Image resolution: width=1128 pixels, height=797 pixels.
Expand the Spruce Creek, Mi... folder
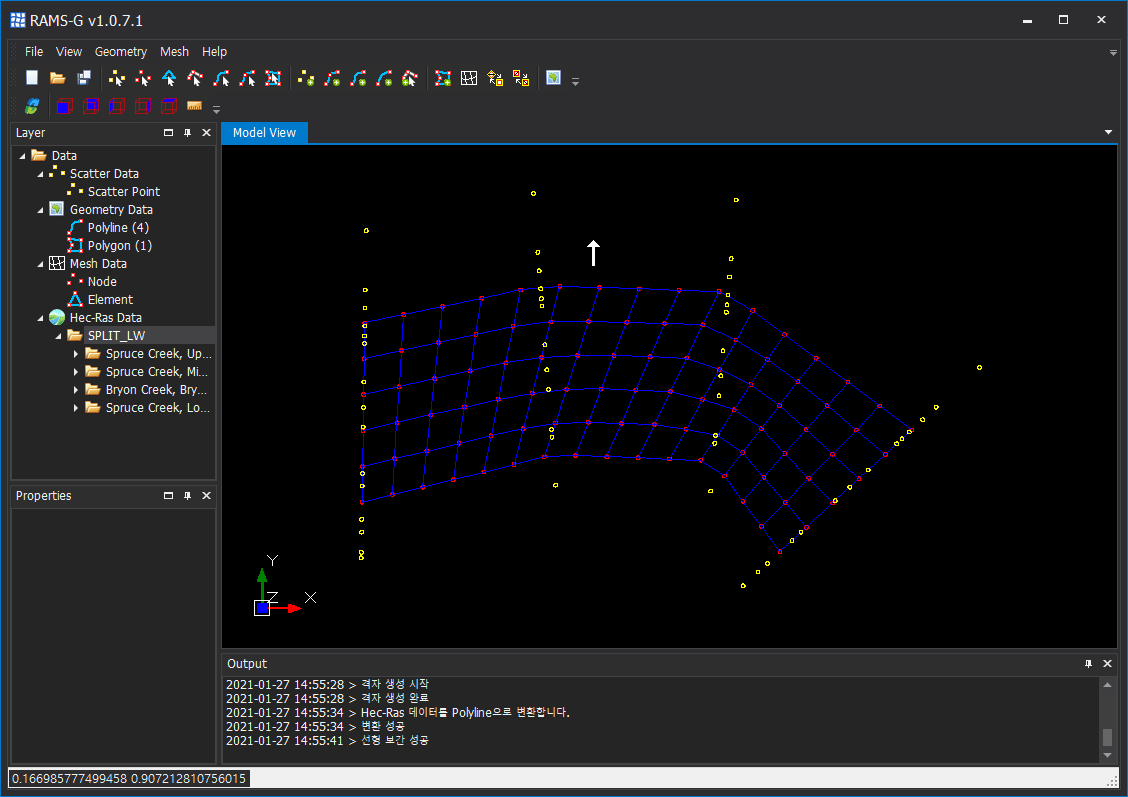point(76,371)
